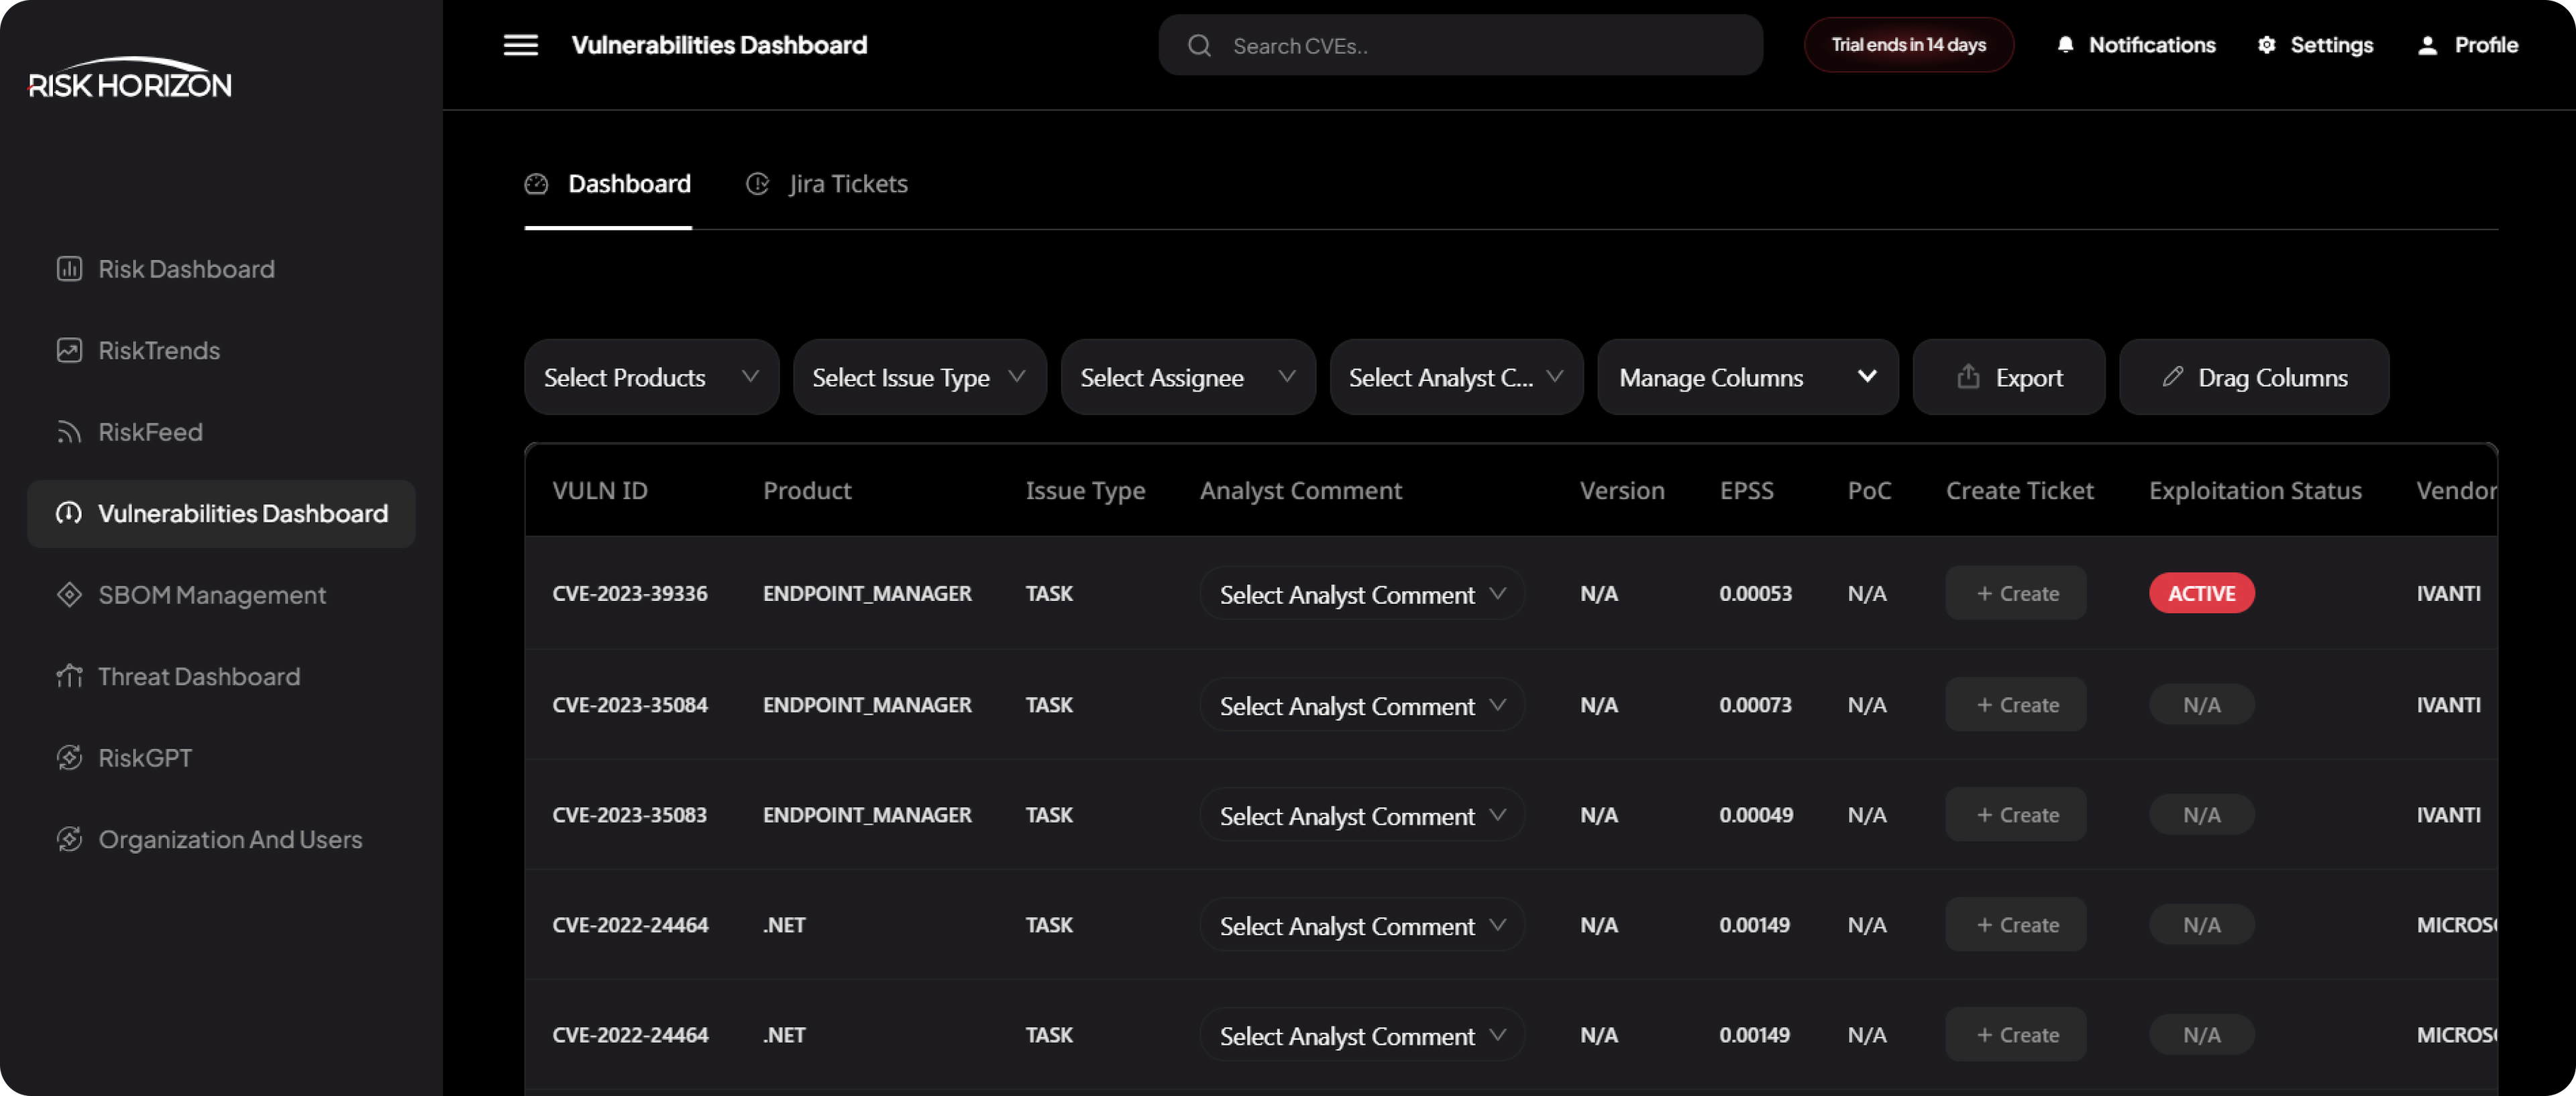Click the Dashboard tab gauge icon

[x=537, y=184]
